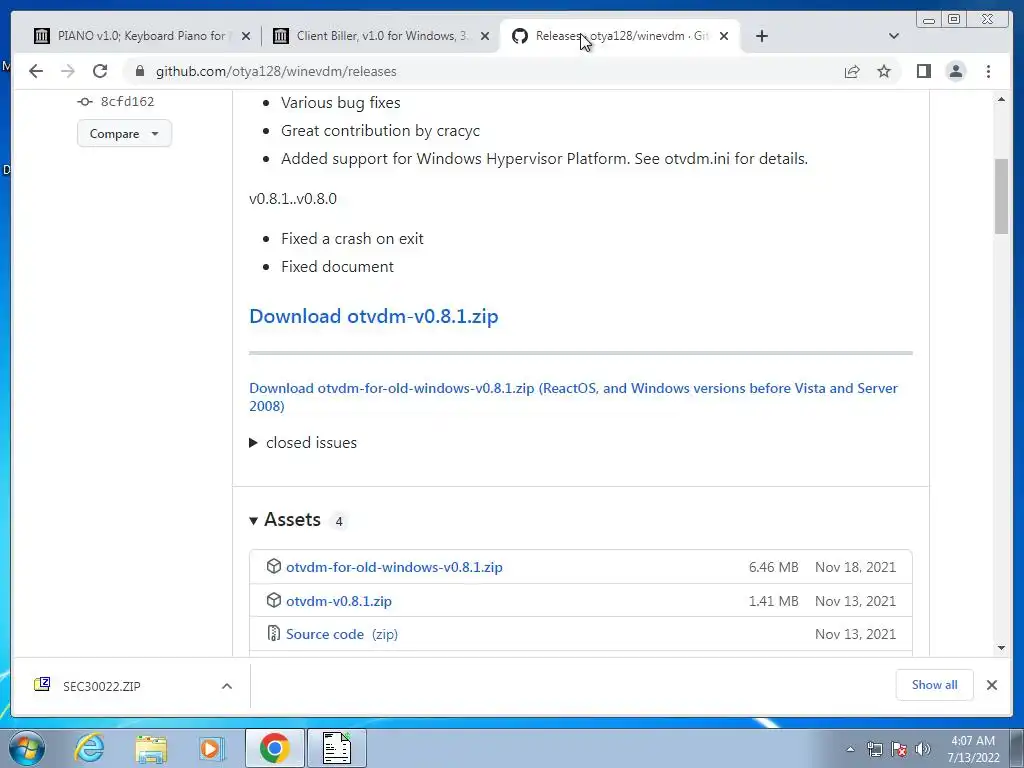Go back to the previous page
This screenshot has width=1024, height=768.
[36, 71]
